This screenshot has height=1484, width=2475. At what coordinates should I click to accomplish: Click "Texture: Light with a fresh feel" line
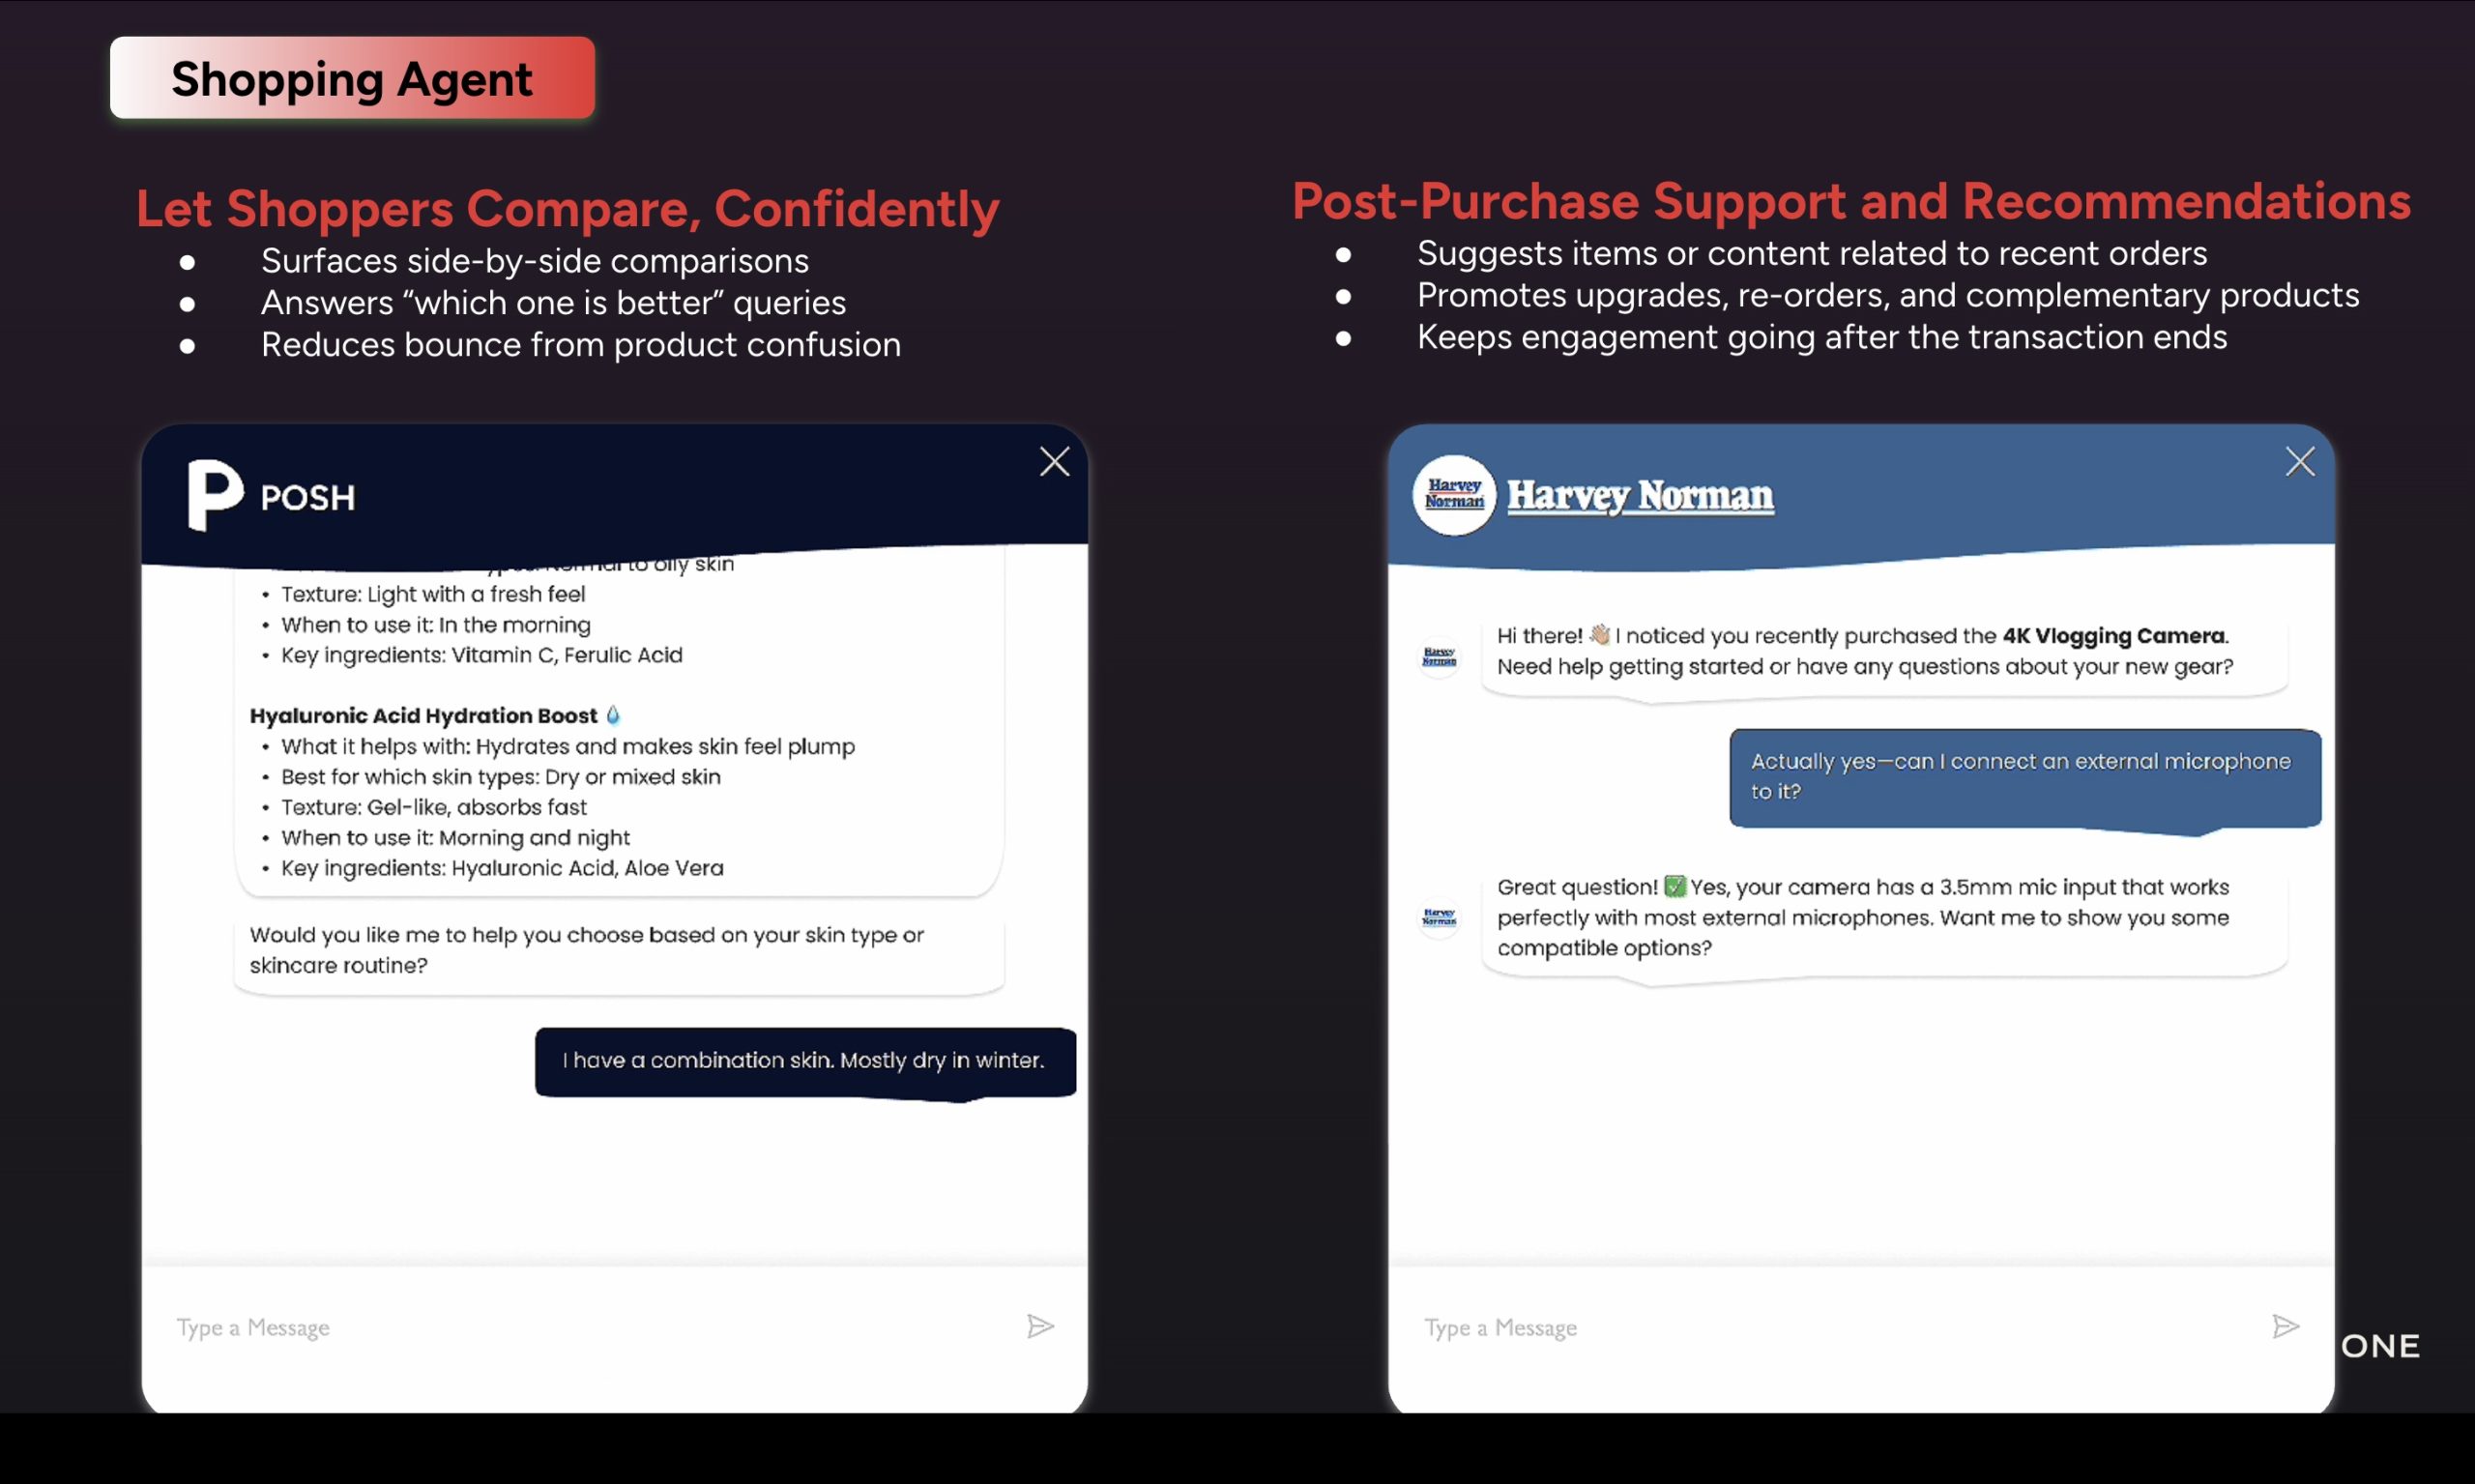pos(433,594)
